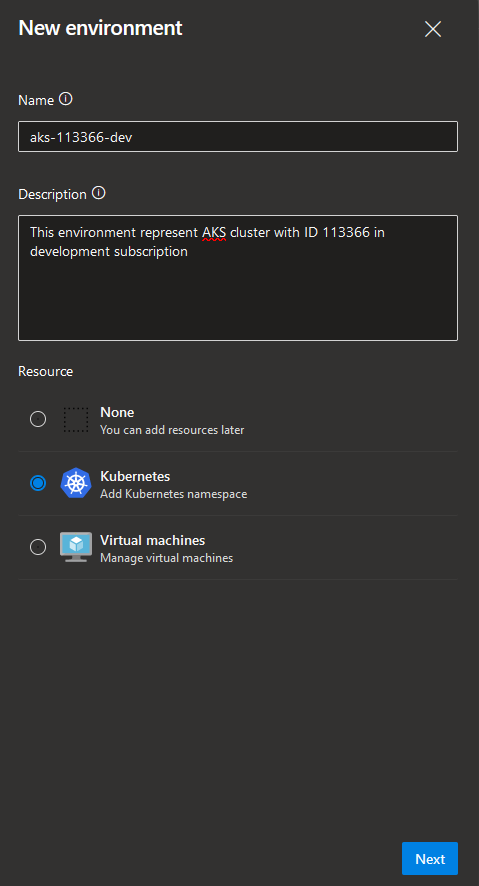Click the 'Manage virtual machines' text

click(x=167, y=558)
